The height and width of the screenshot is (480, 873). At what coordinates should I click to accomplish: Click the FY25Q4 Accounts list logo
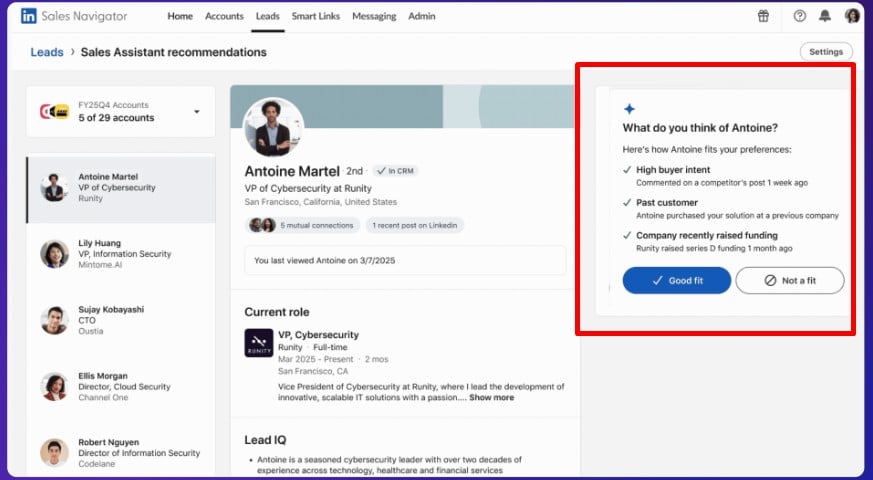coord(55,111)
